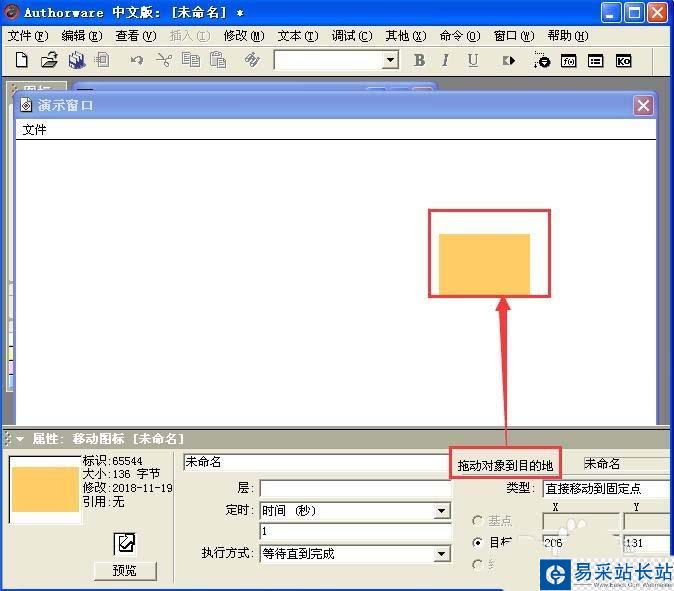Open the Text (T) menu
674x591 pixels.
coord(298,36)
